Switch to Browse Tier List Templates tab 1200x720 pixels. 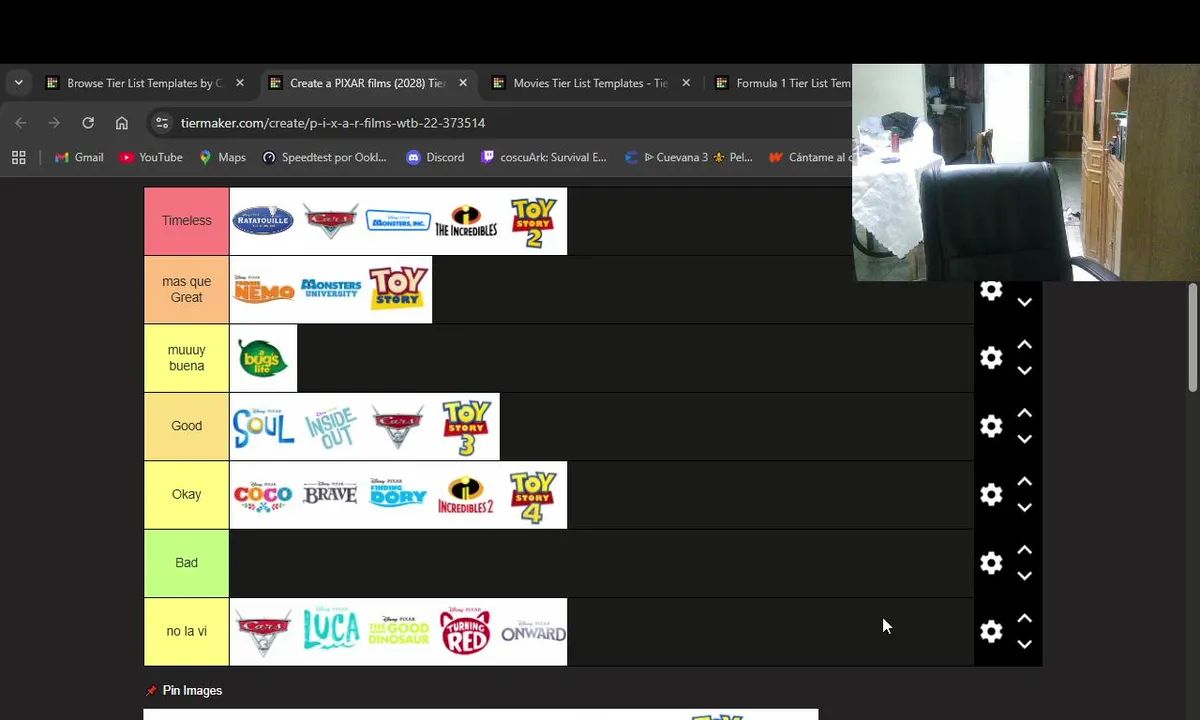tap(145, 83)
